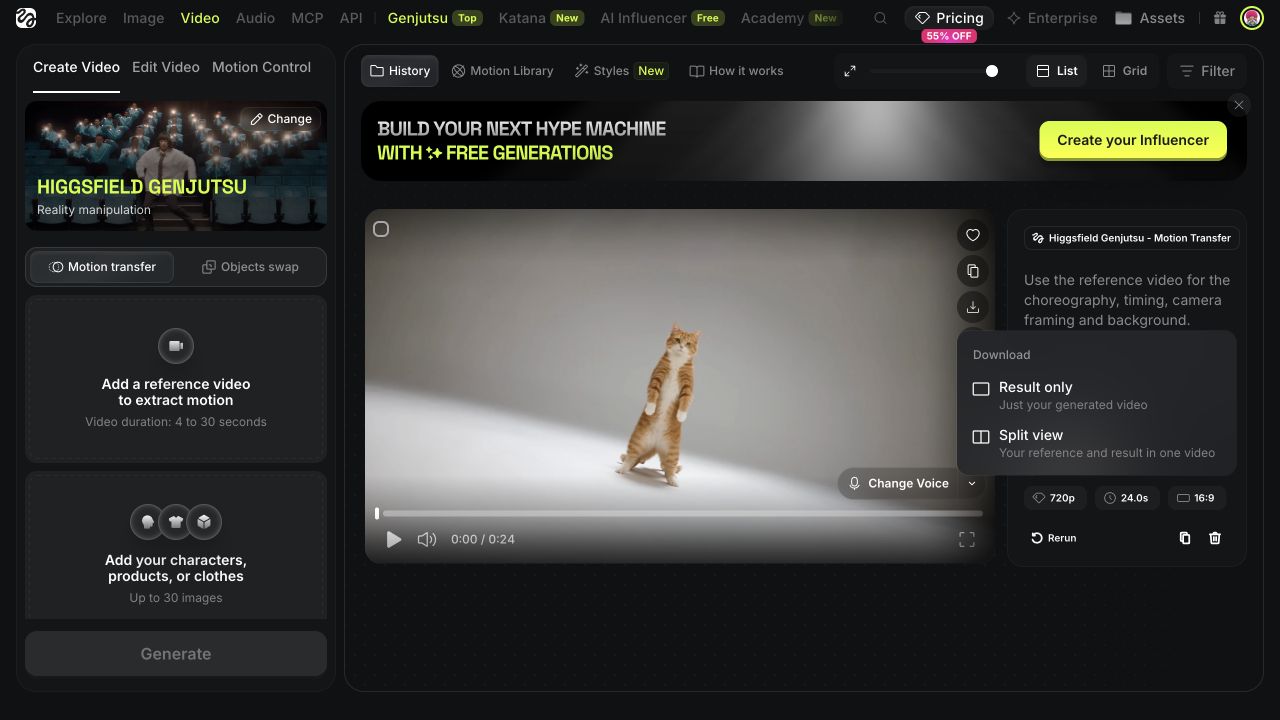The image size is (1280, 720).
Task: Open the gift icon in the top bar
Action: (x=1219, y=18)
